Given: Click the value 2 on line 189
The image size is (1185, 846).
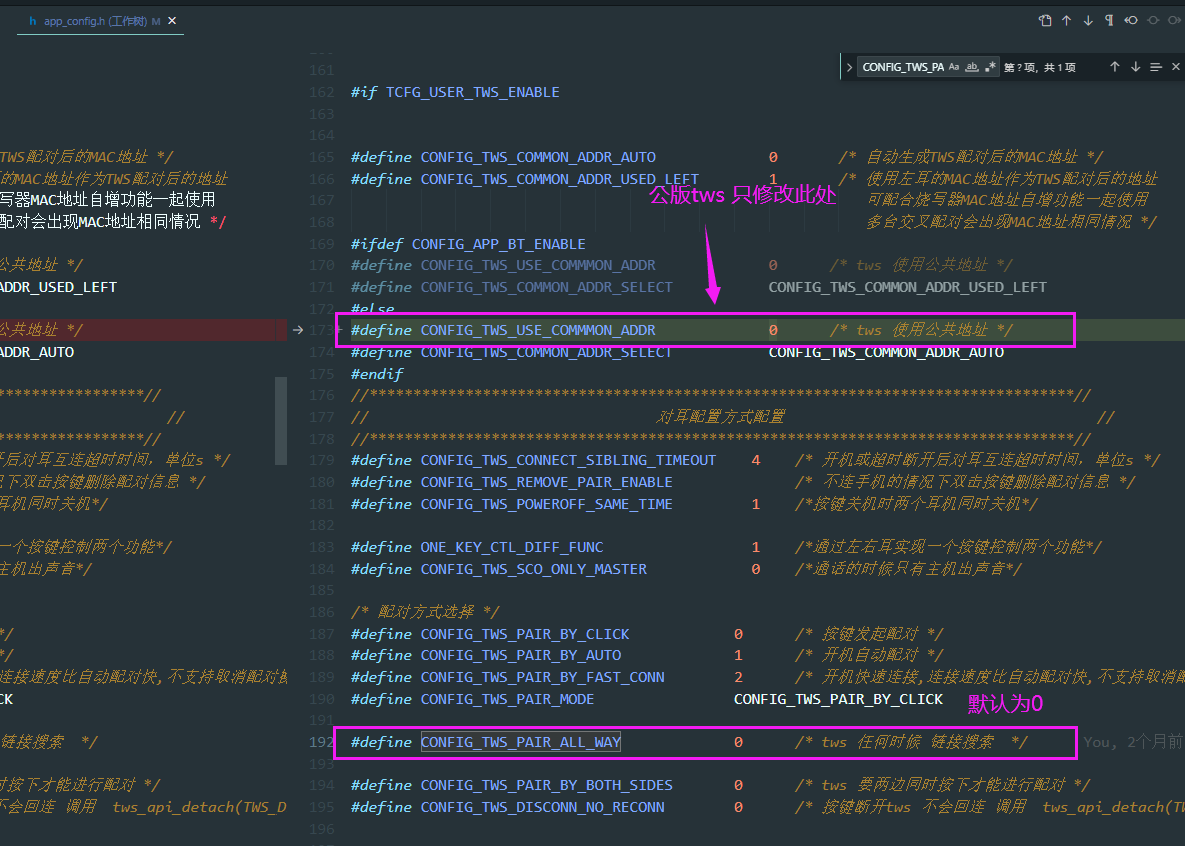Looking at the screenshot, I should tap(738, 677).
